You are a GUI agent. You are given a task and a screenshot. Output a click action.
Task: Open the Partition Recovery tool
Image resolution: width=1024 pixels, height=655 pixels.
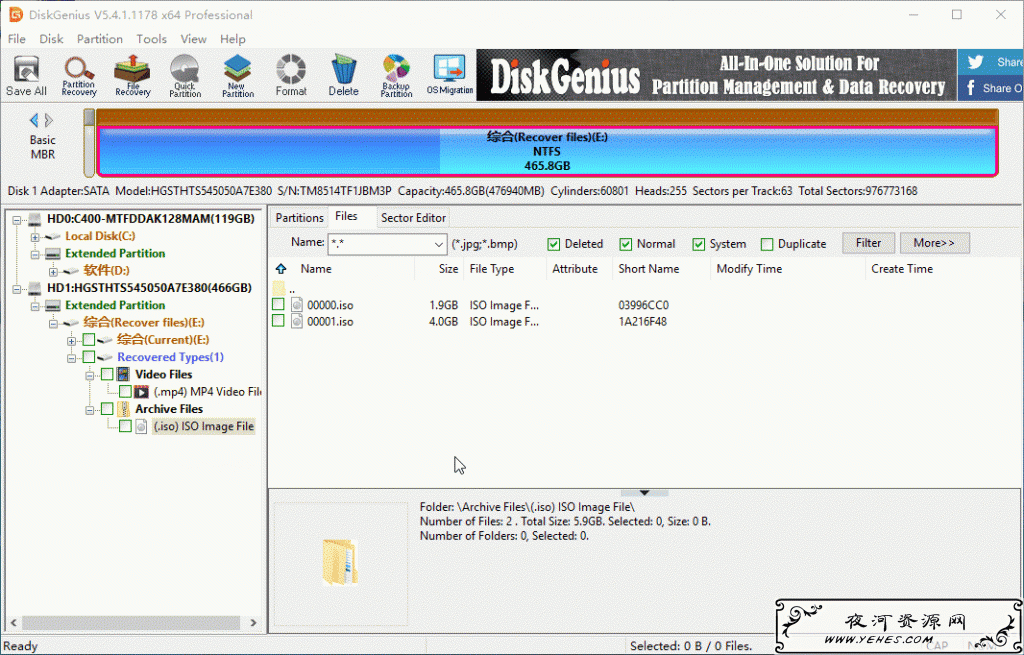(79, 76)
